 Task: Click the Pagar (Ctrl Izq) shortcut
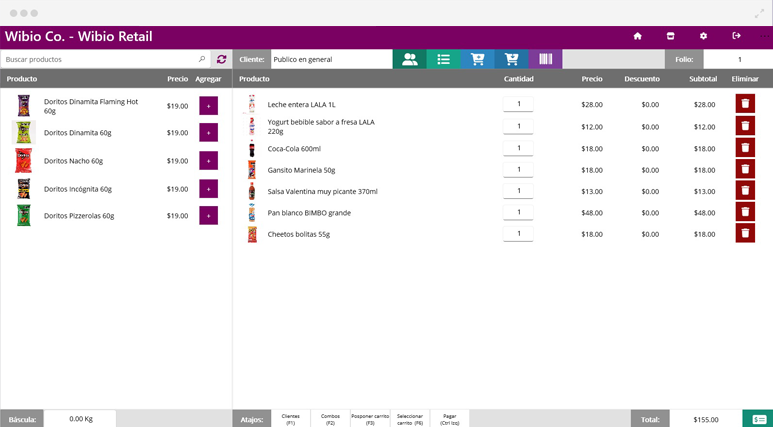(450, 419)
